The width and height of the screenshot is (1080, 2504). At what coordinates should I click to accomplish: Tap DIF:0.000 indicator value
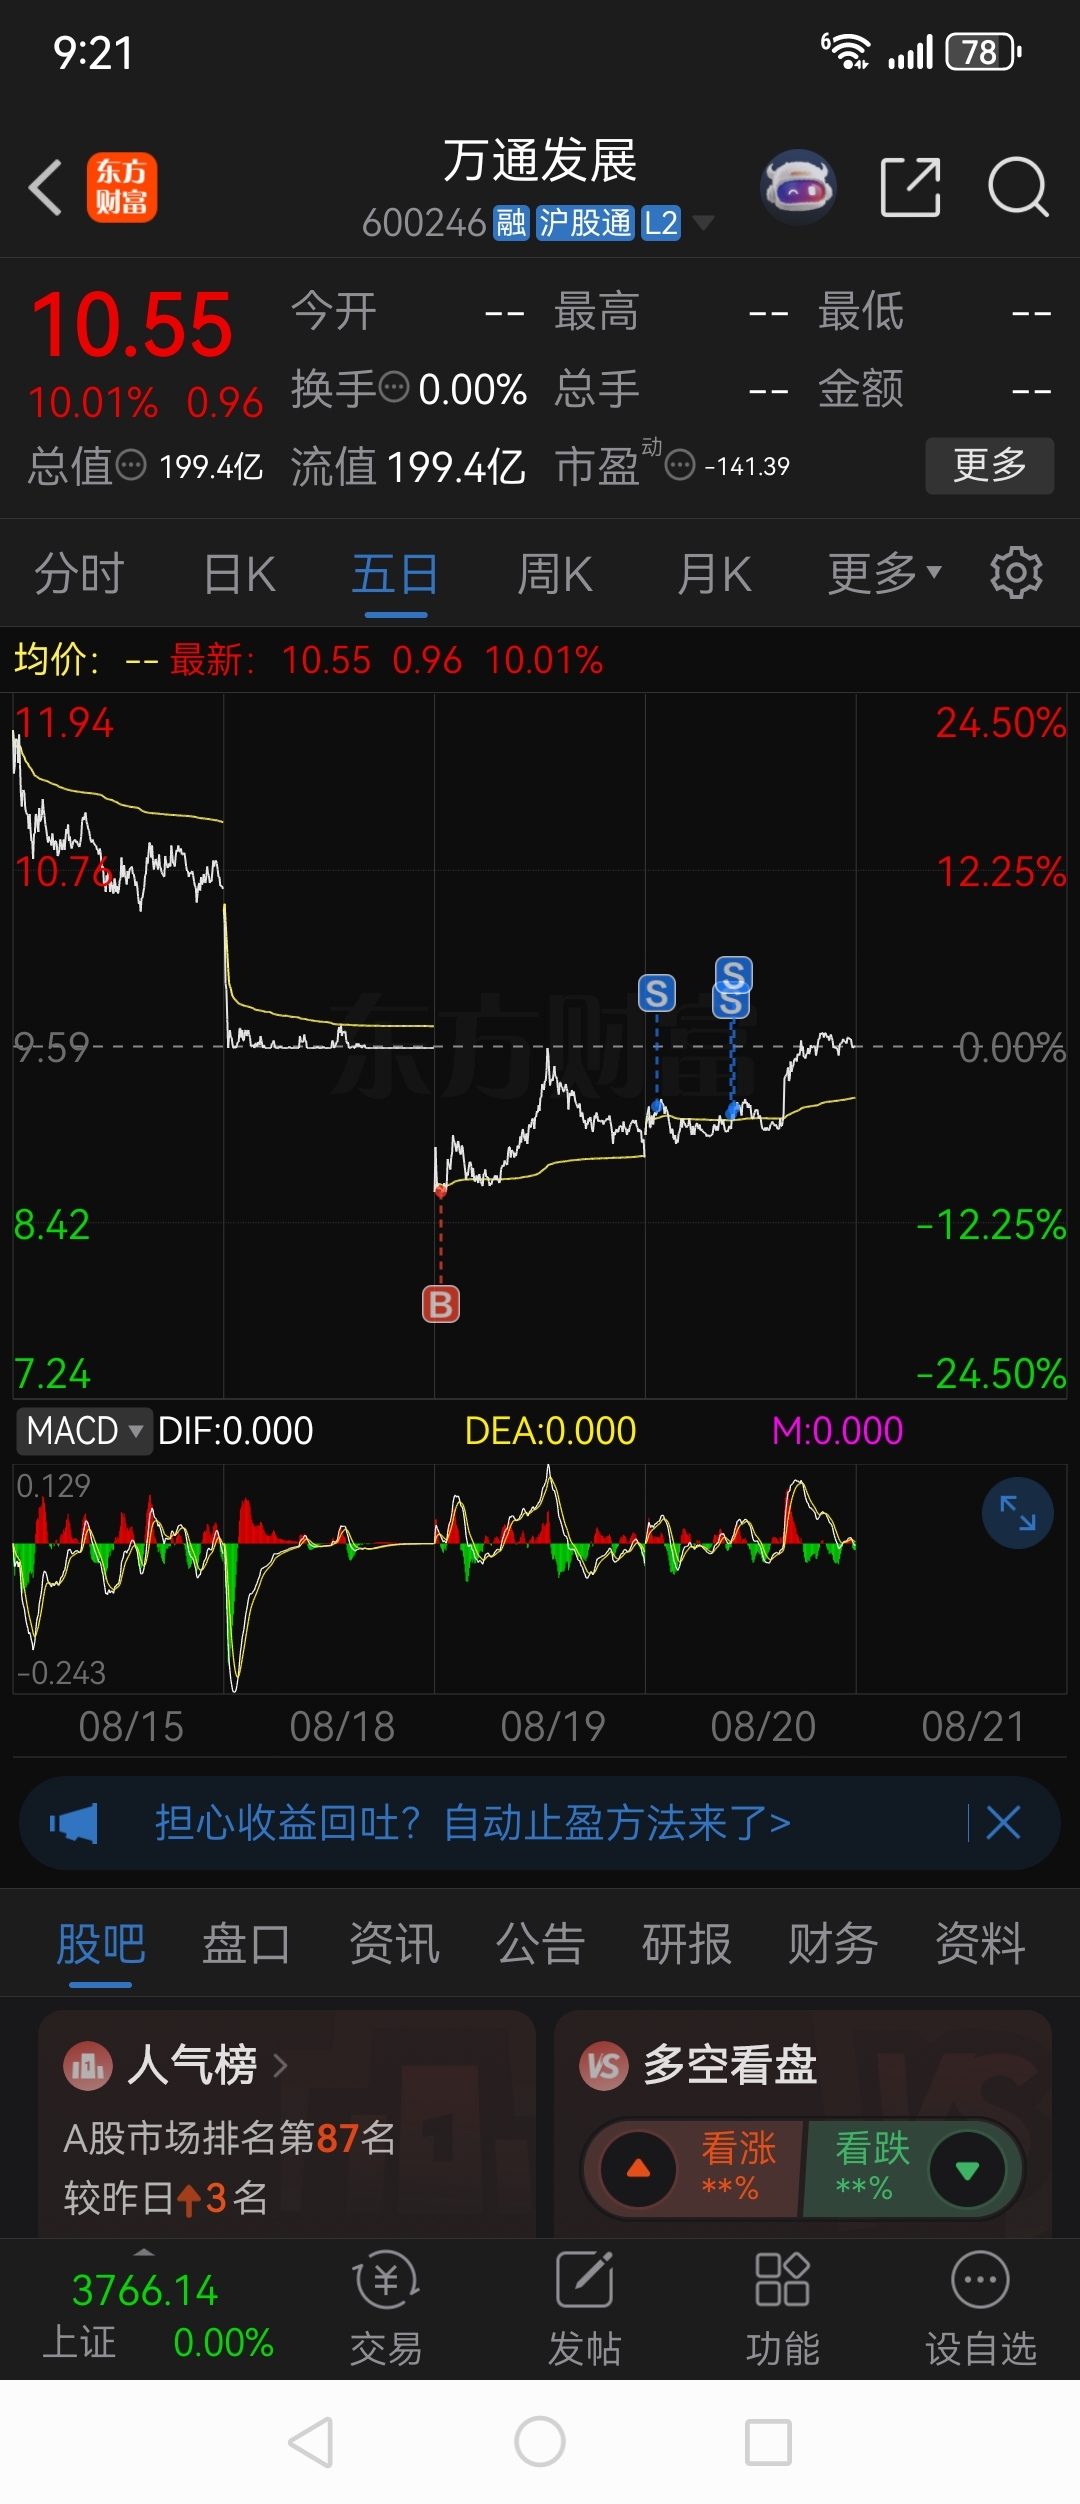pyautogui.click(x=236, y=1431)
